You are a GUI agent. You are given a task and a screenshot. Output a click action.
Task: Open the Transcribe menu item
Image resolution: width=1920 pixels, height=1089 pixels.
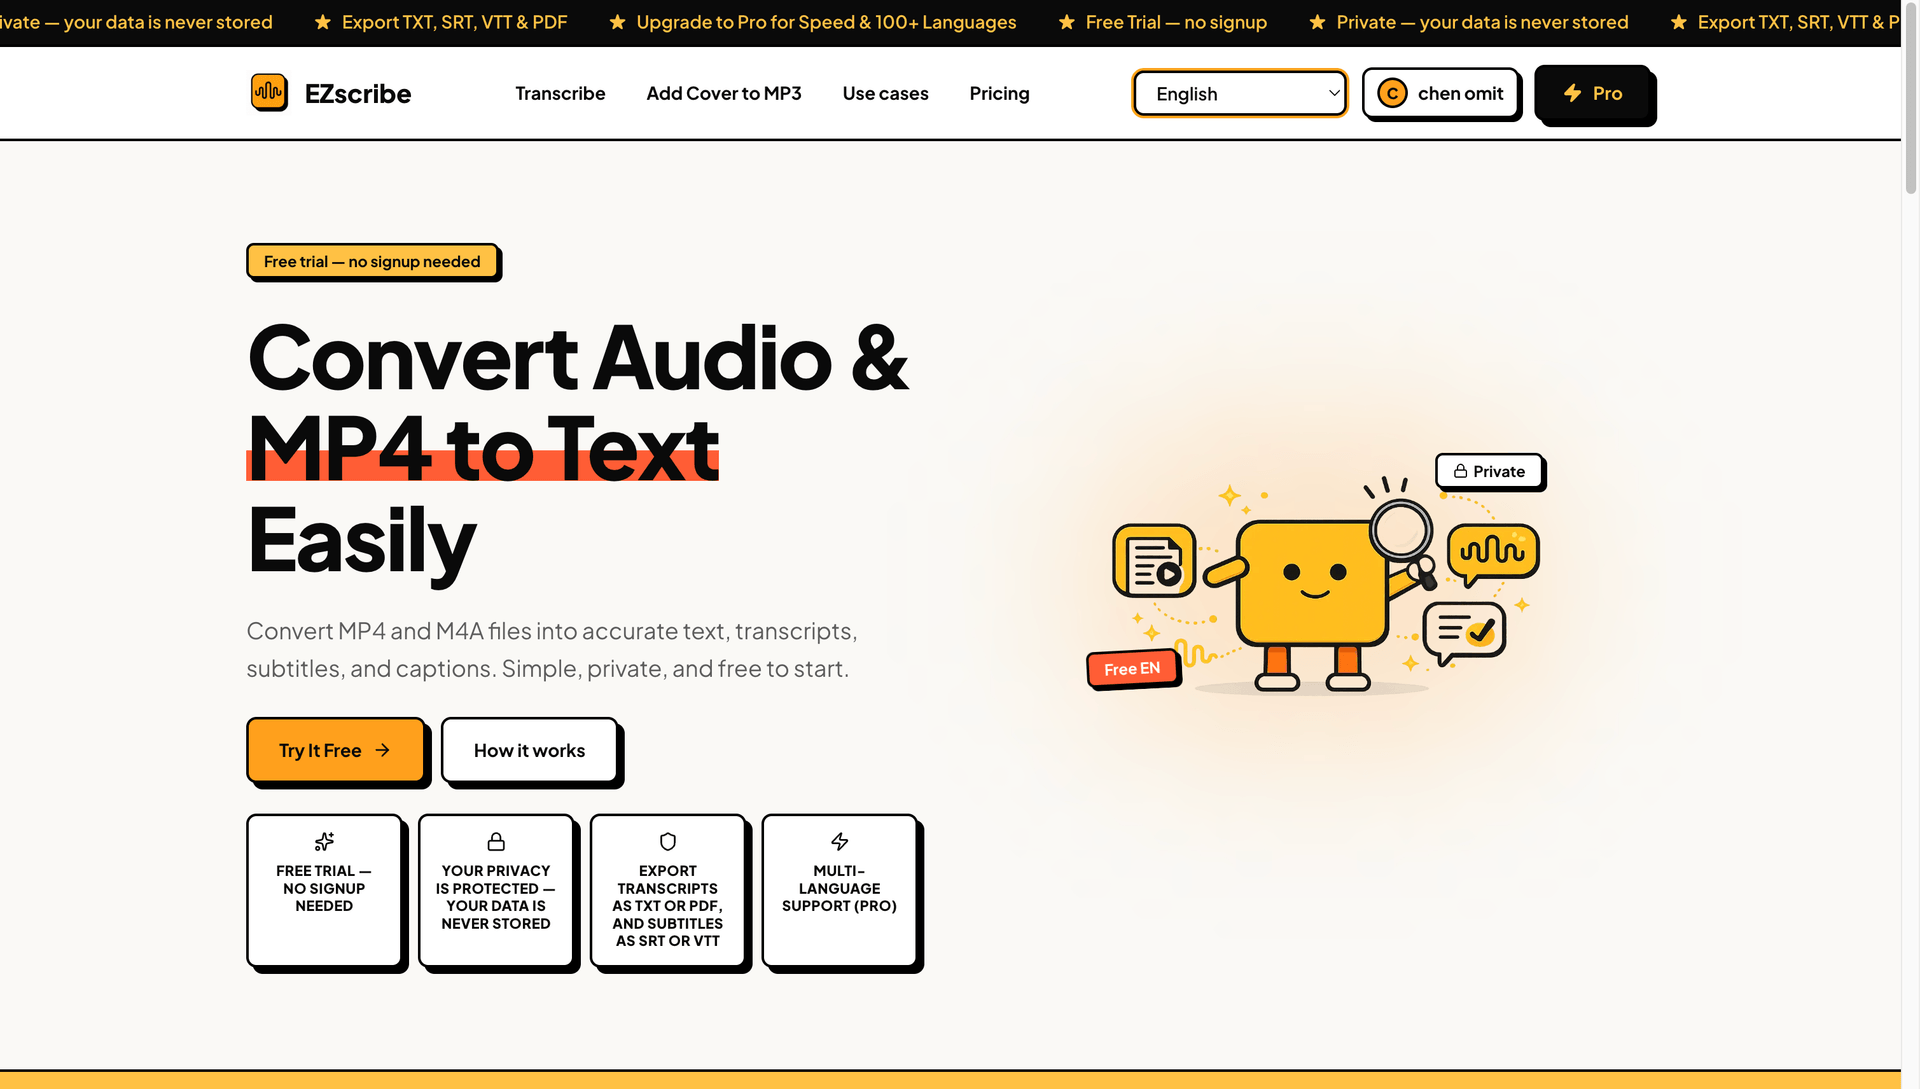(560, 93)
